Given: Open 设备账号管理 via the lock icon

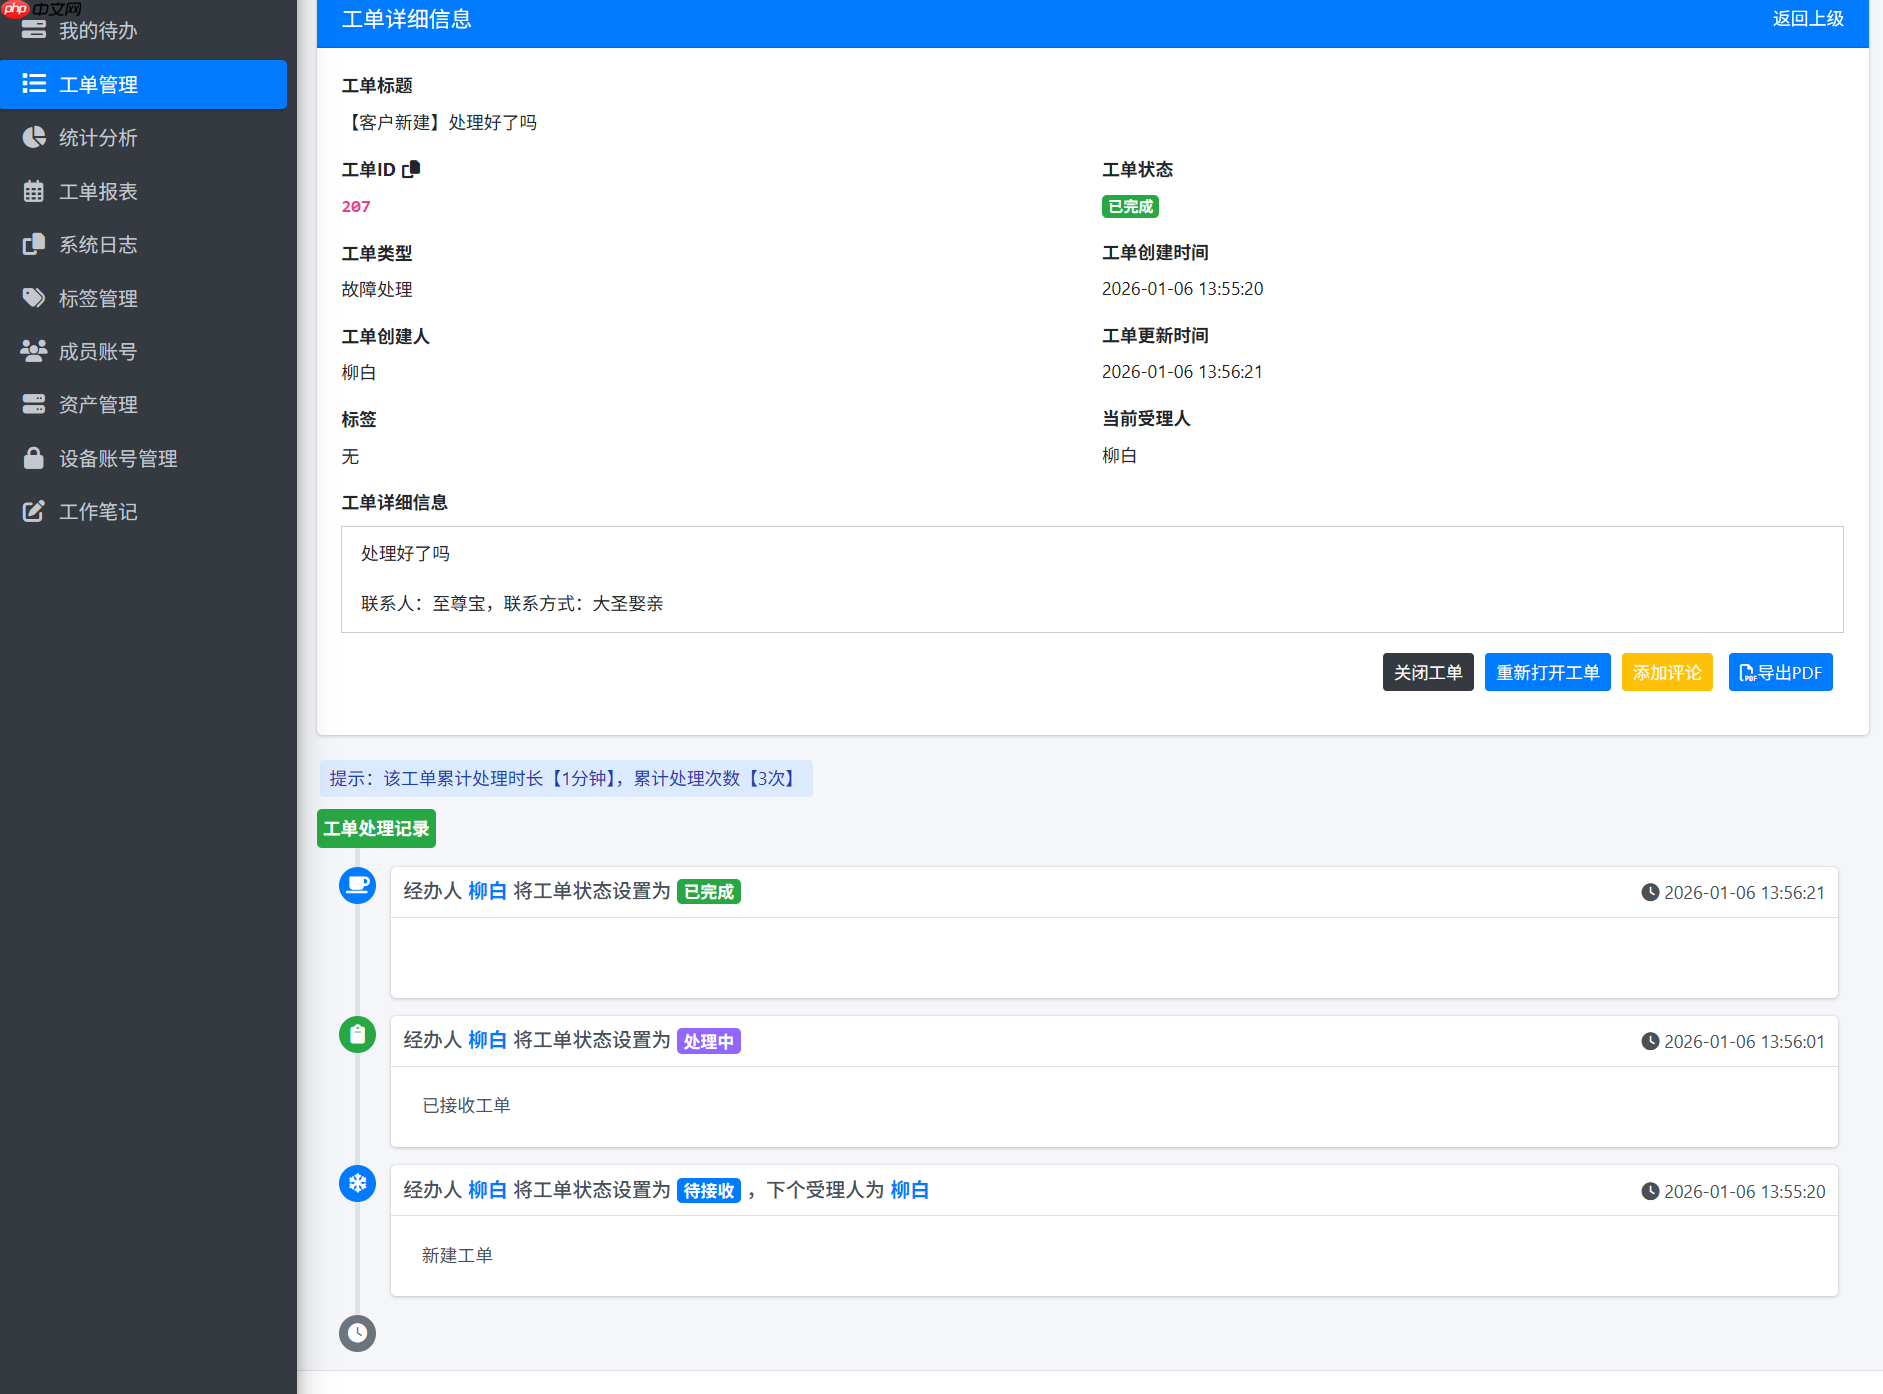Looking at the screenshot, I should coord(33,458).
